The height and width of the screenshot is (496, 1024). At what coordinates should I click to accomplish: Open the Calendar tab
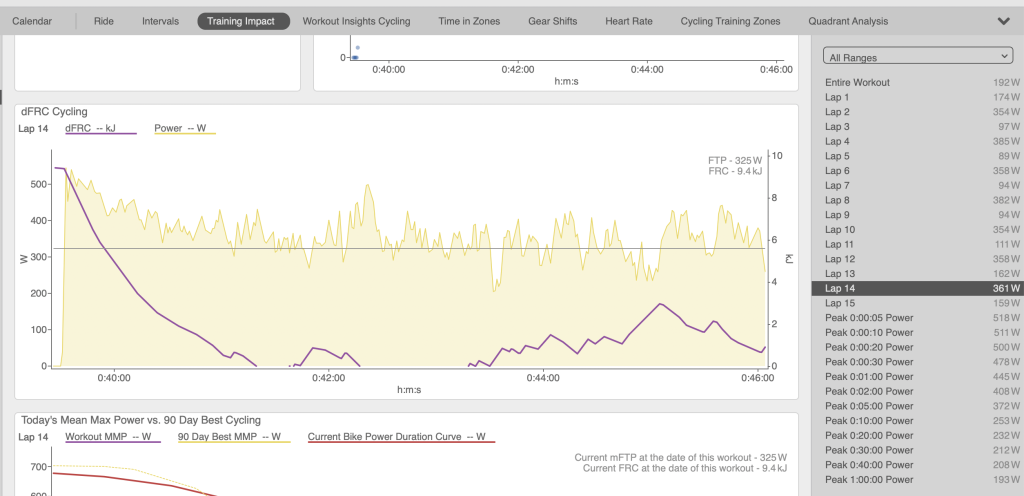click(x=32, y=21)
